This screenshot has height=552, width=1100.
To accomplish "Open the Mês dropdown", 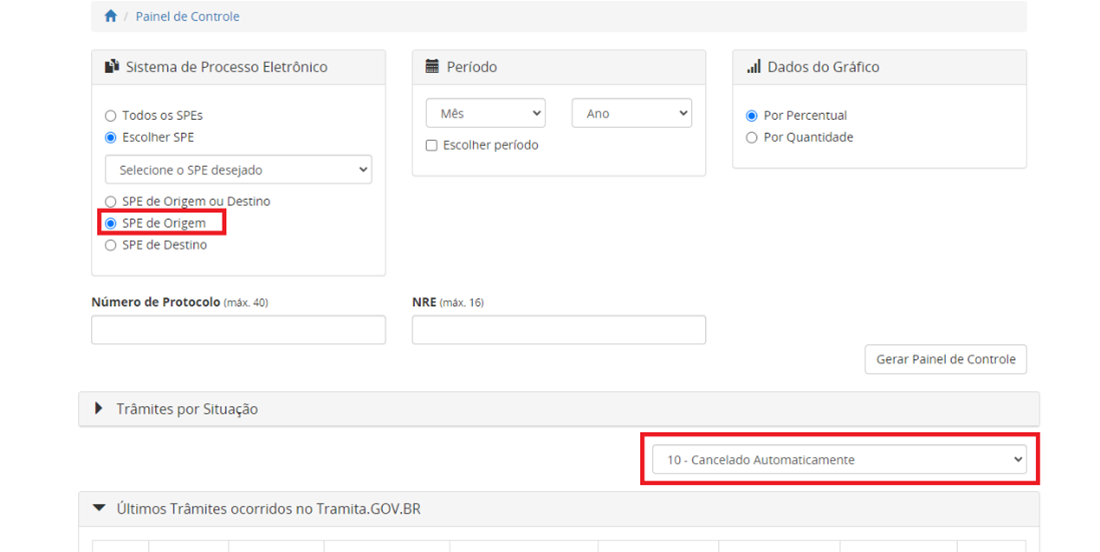I will click(485, 114).
